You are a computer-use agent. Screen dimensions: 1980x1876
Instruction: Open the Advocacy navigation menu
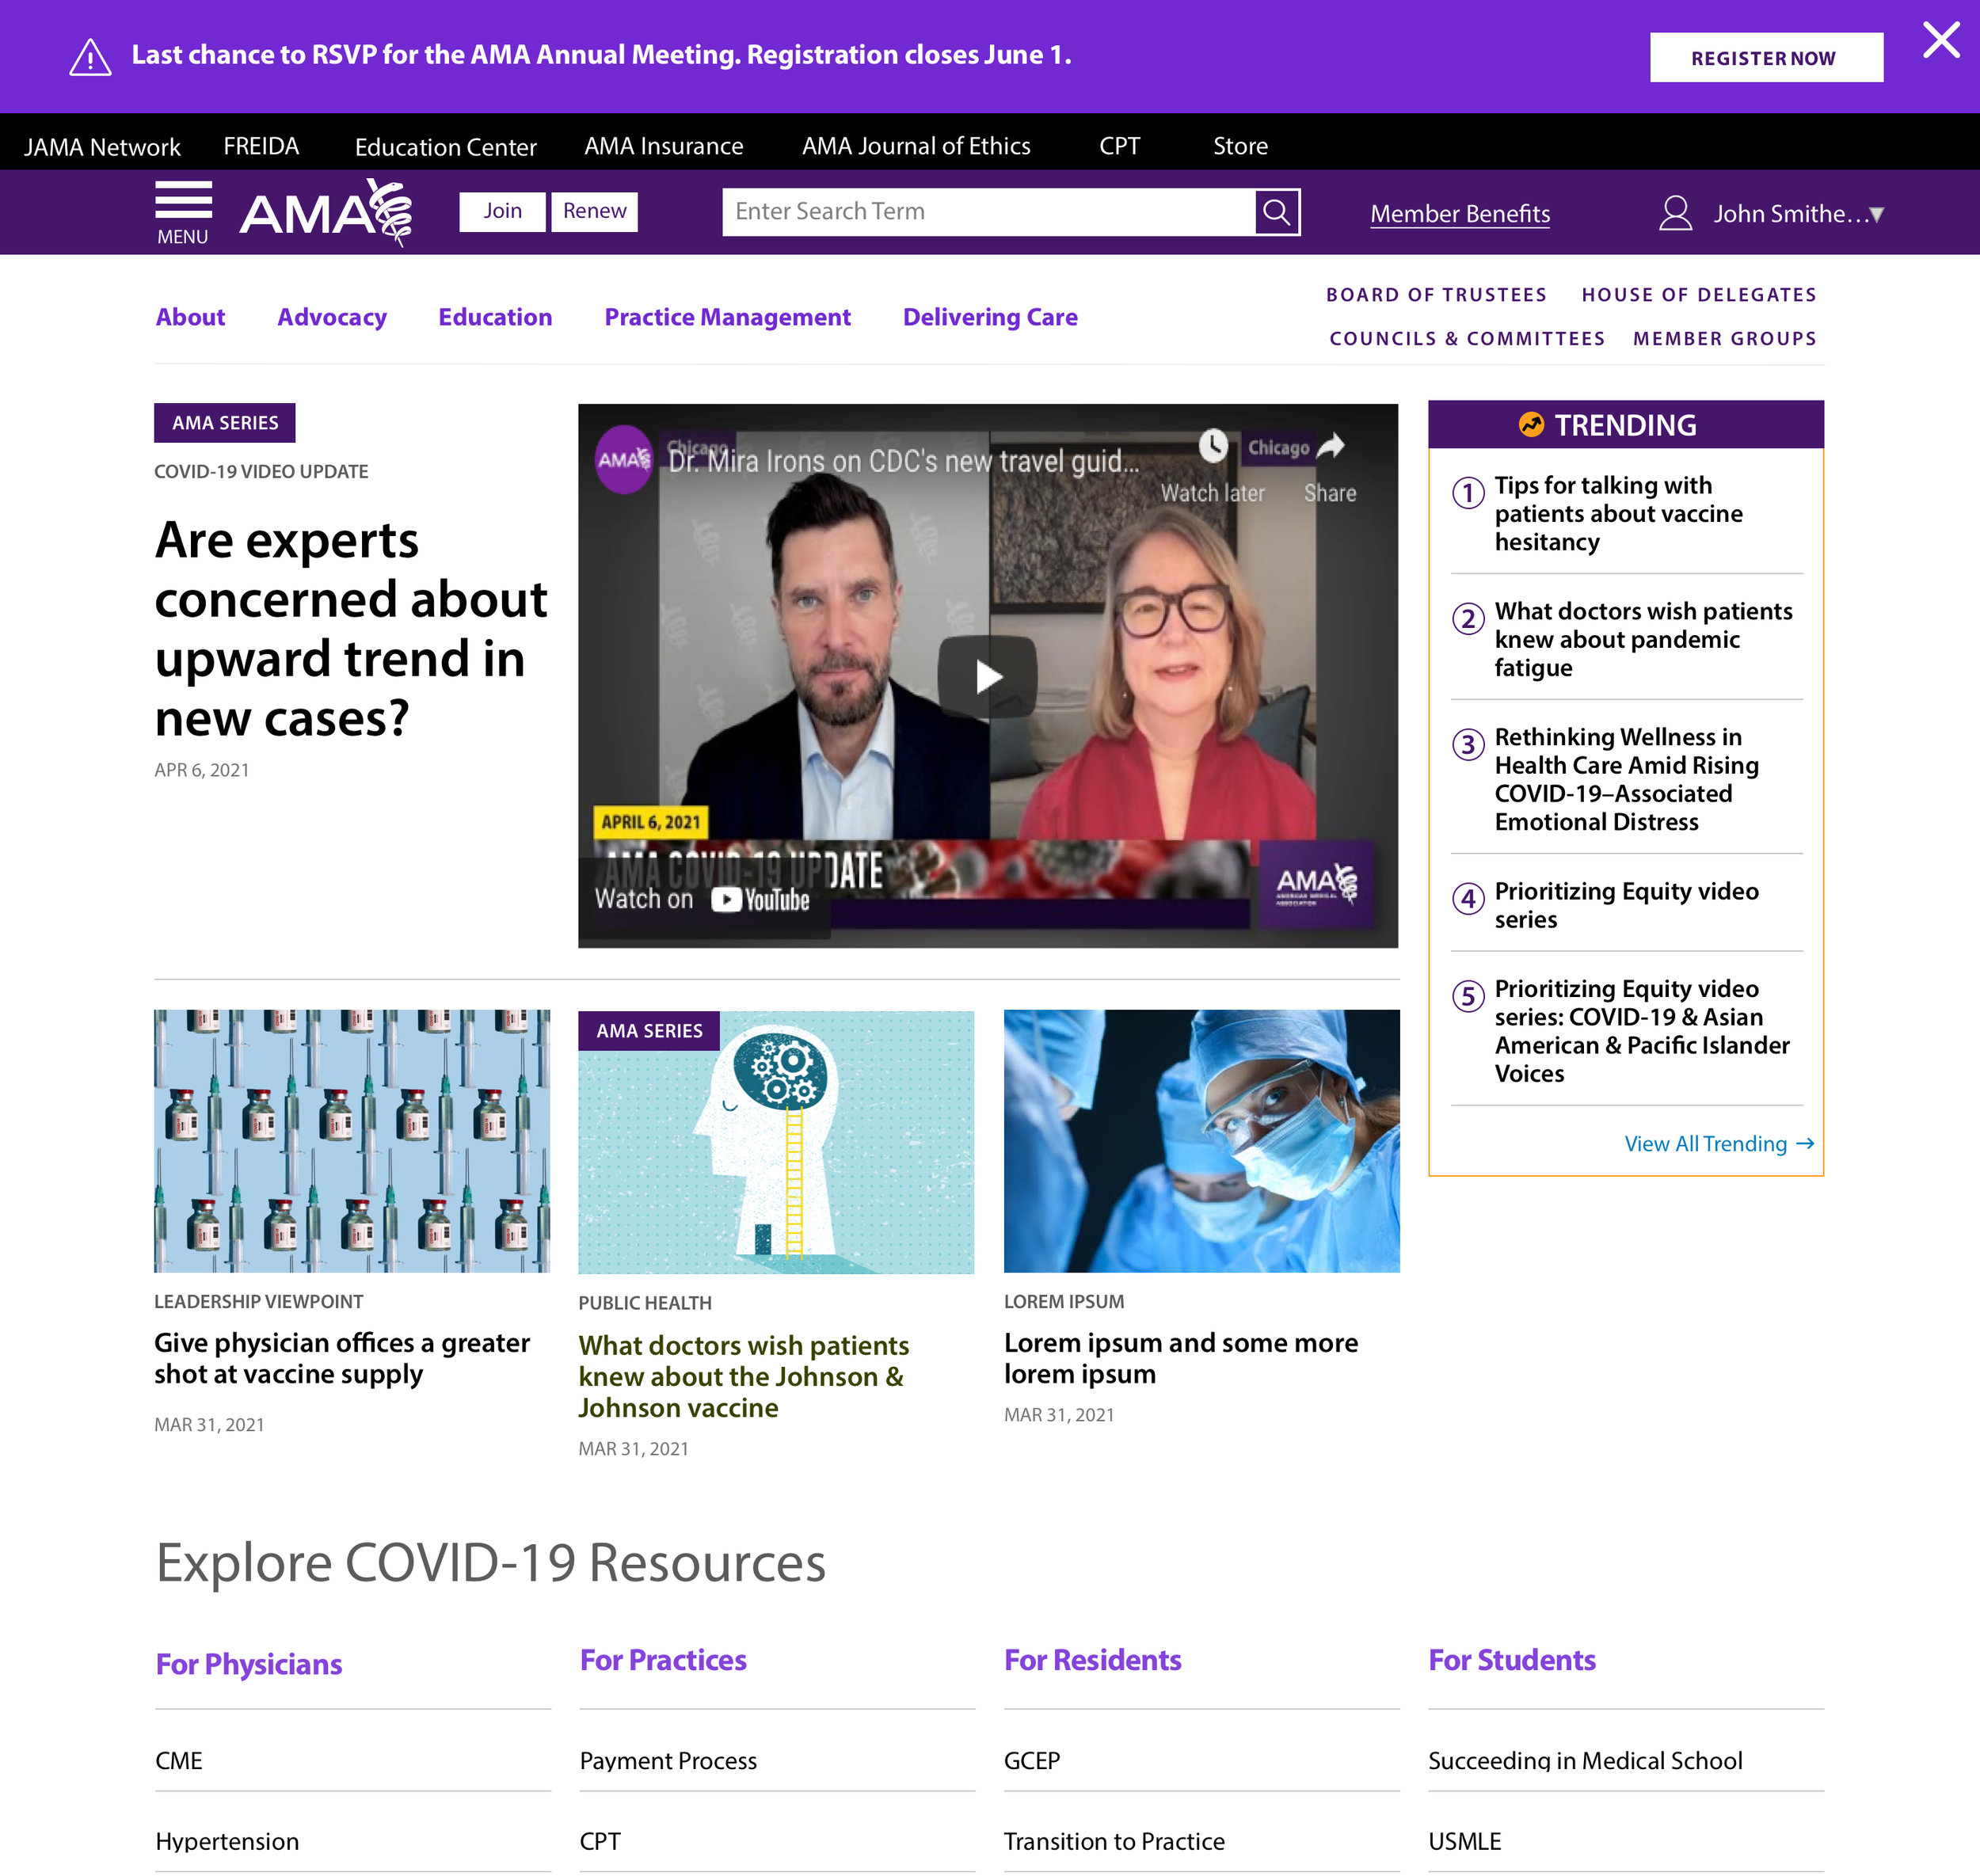pos(332,317)
